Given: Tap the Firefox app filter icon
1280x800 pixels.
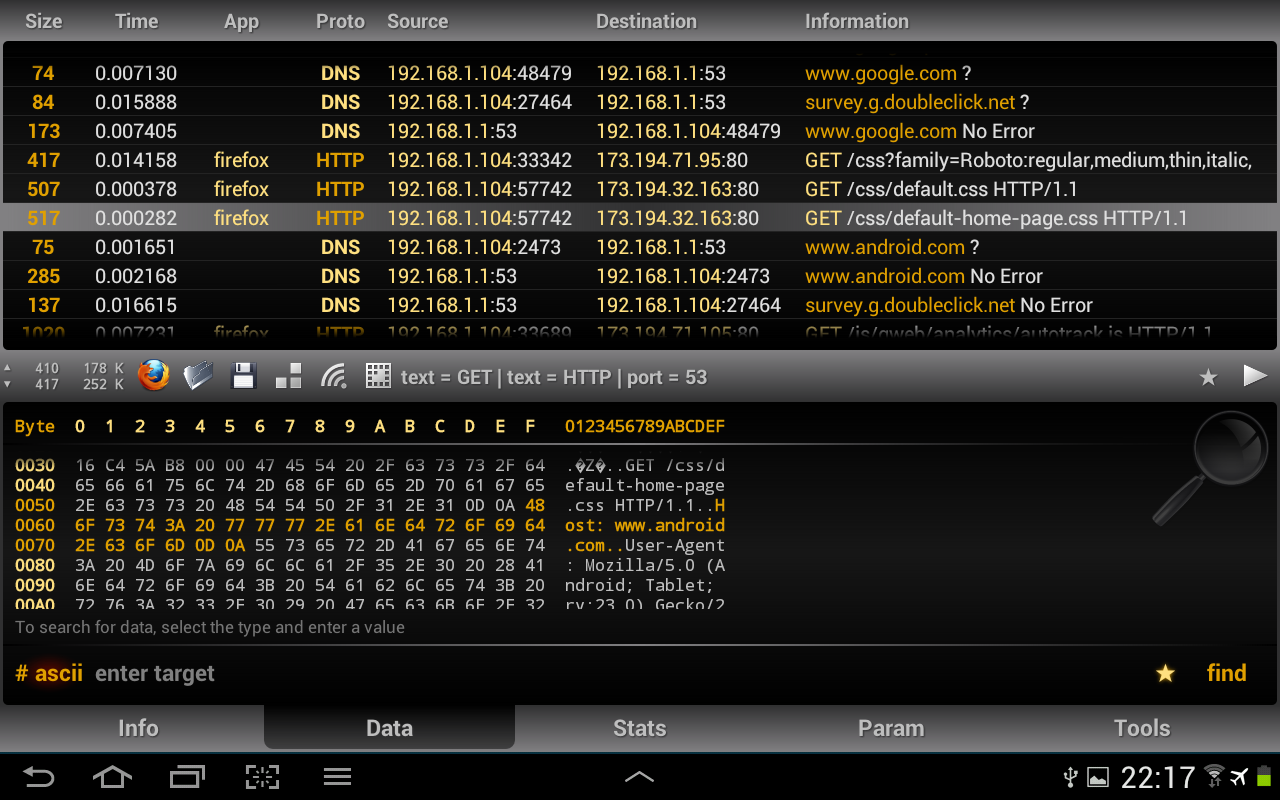Looking at the screenshot, I should (x=154, y=376).
